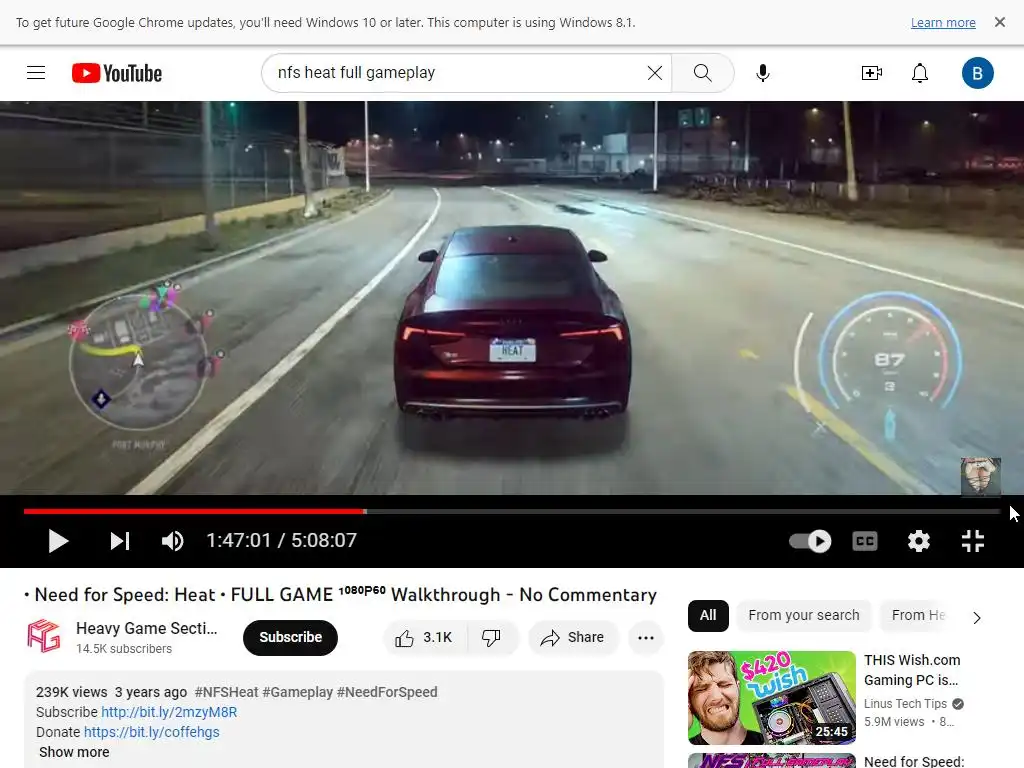This screenshot has height=768, width=1024.
Task: Like the video with 3.1K likes
Action: (x=425, y=637)
